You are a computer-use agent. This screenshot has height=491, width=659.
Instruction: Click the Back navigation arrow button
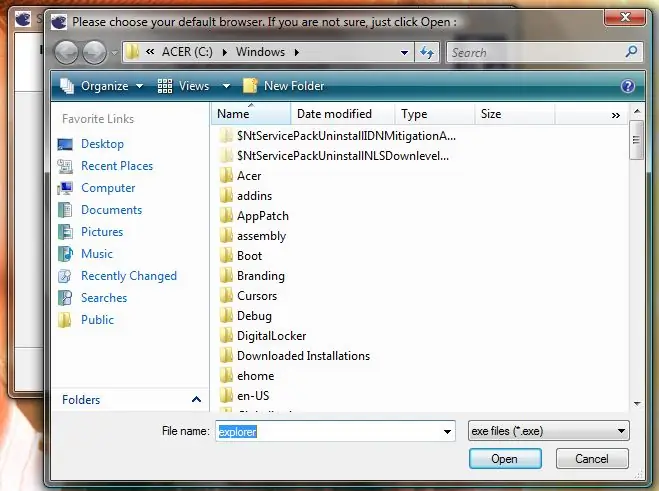click(x=66, y=53)
